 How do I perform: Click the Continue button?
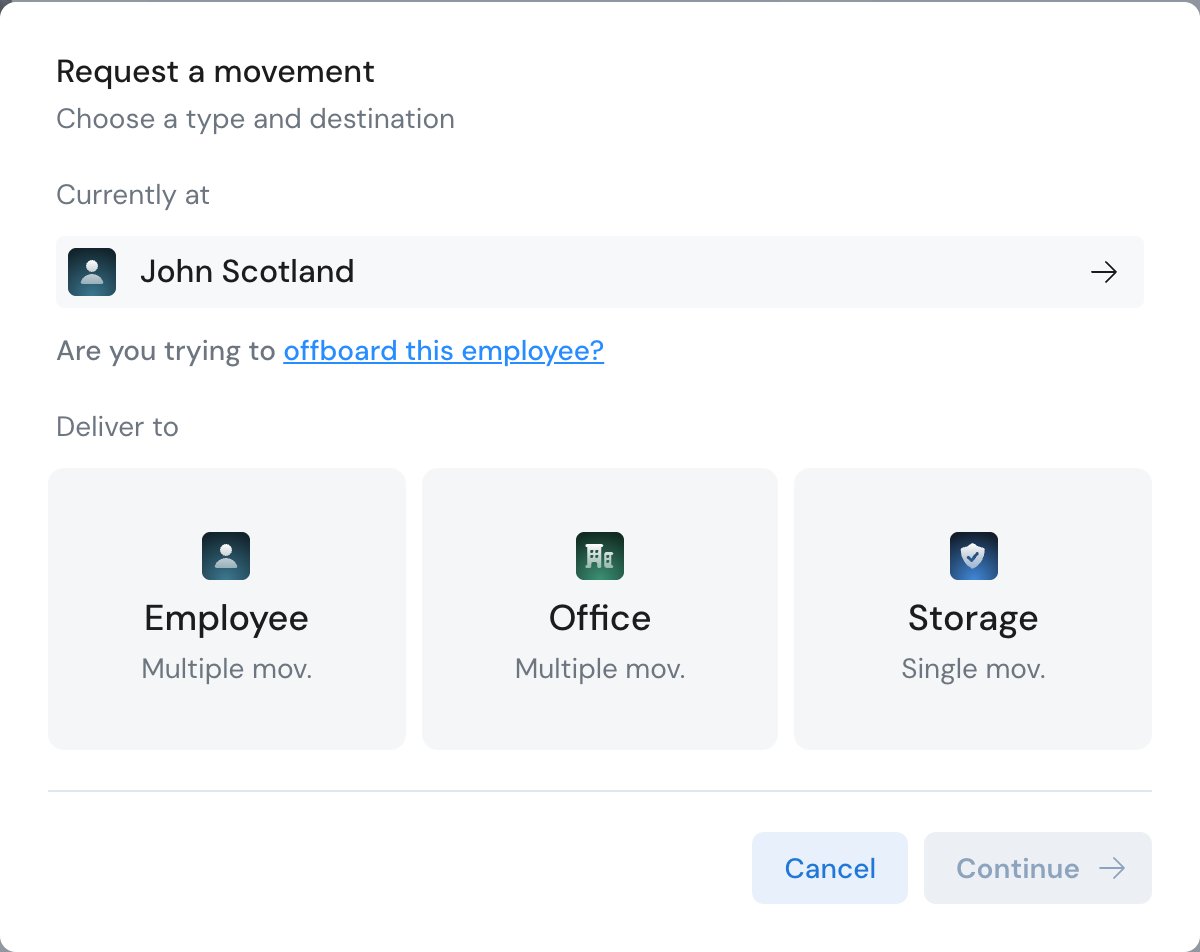click(1038, 868)
